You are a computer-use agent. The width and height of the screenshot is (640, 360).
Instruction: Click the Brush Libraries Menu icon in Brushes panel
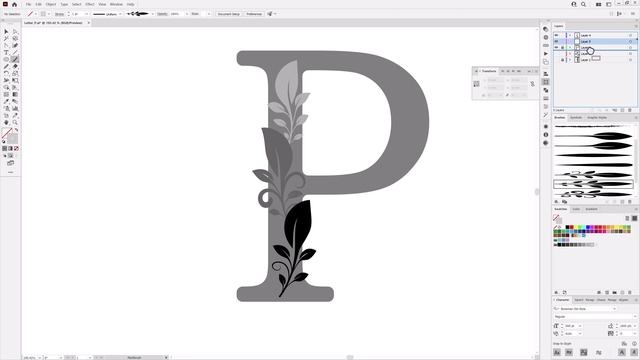(x=556, y=202)
